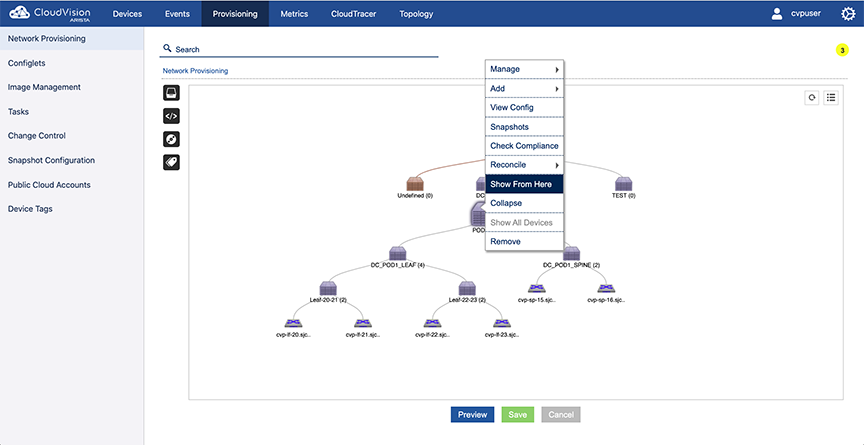Open the tag label icon
This screenshot has width=864, height=445.
pyautogui.click(x=171, y=162)
